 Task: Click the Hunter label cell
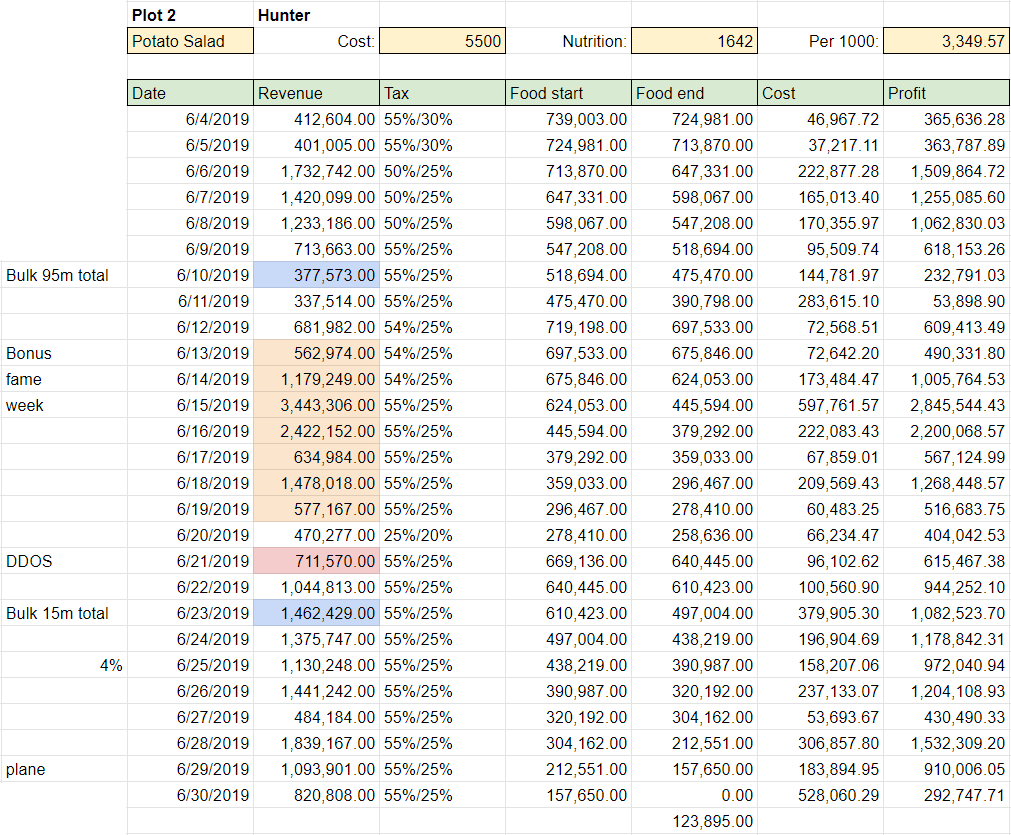(x=316, y=15)
